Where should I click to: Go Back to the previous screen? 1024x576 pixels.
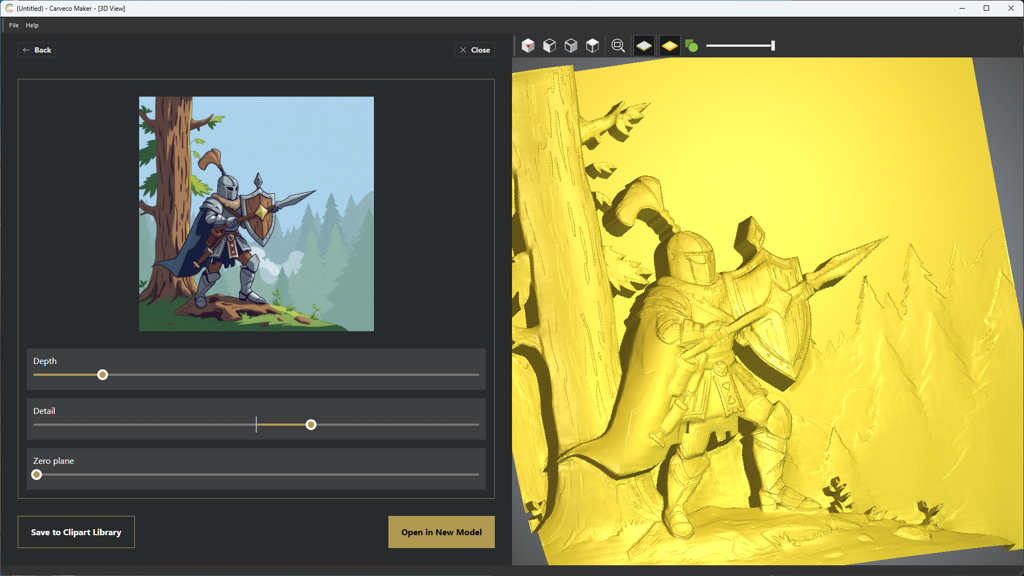[37, 50]
